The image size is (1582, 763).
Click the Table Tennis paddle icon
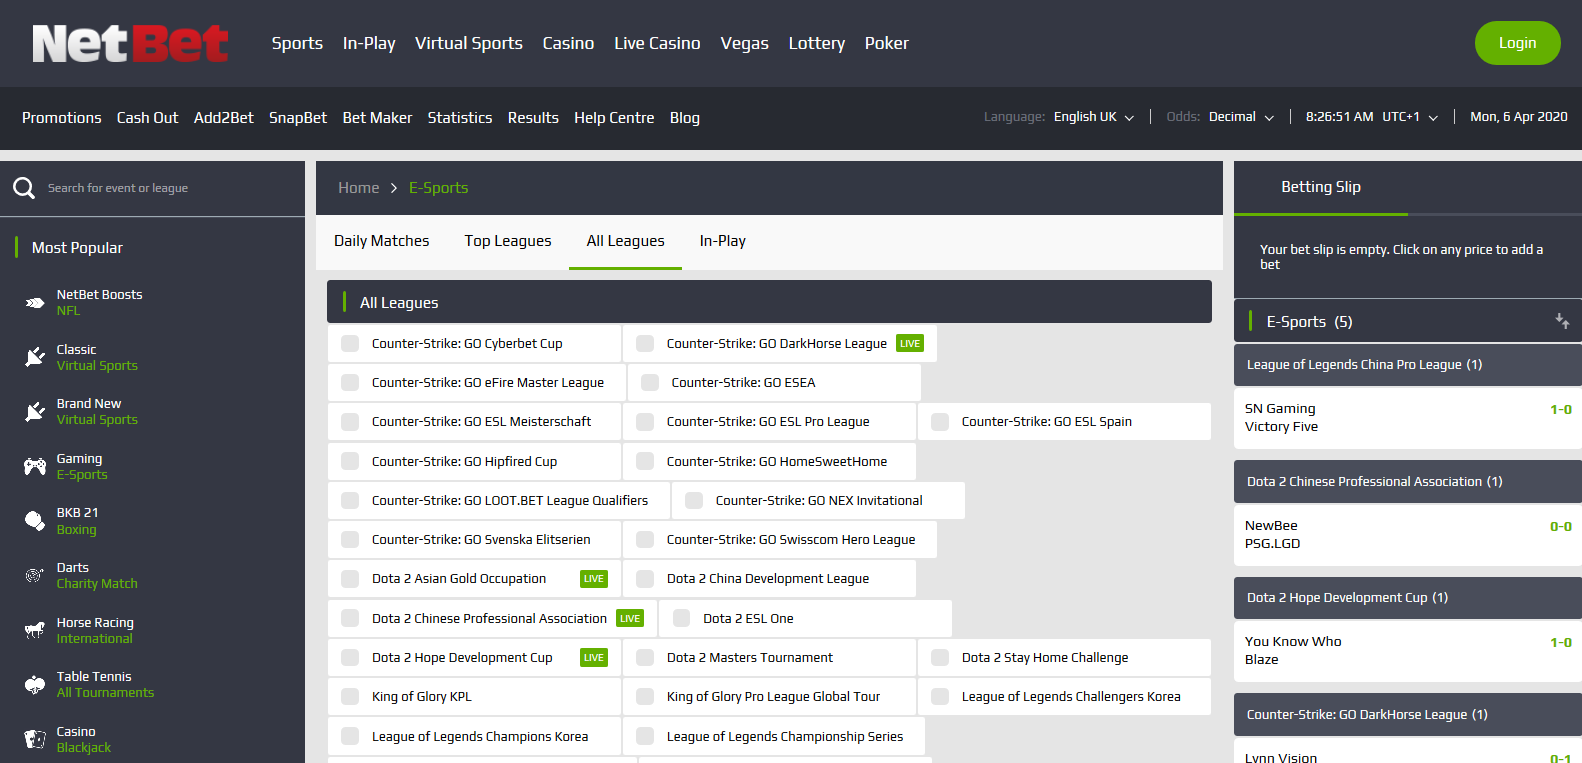click(35, 685)
